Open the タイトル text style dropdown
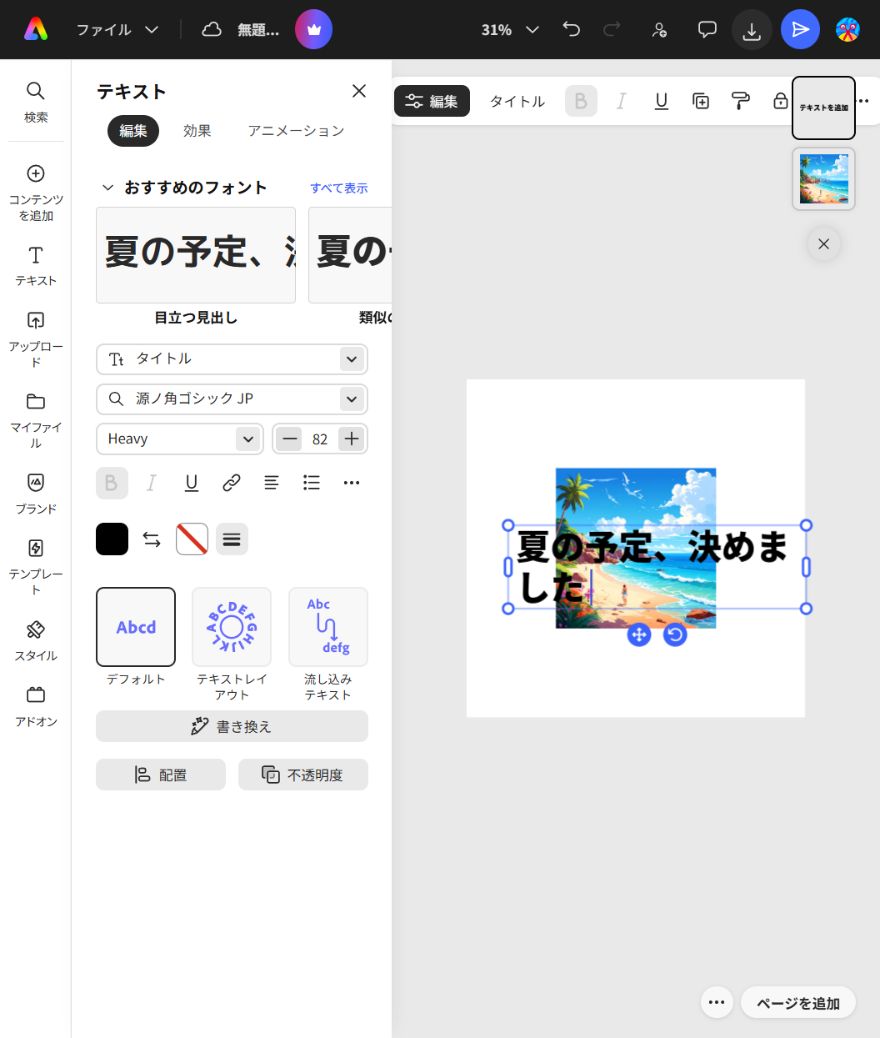The image size is (880, 1038). pyautogui.click(x=232, y=359)
